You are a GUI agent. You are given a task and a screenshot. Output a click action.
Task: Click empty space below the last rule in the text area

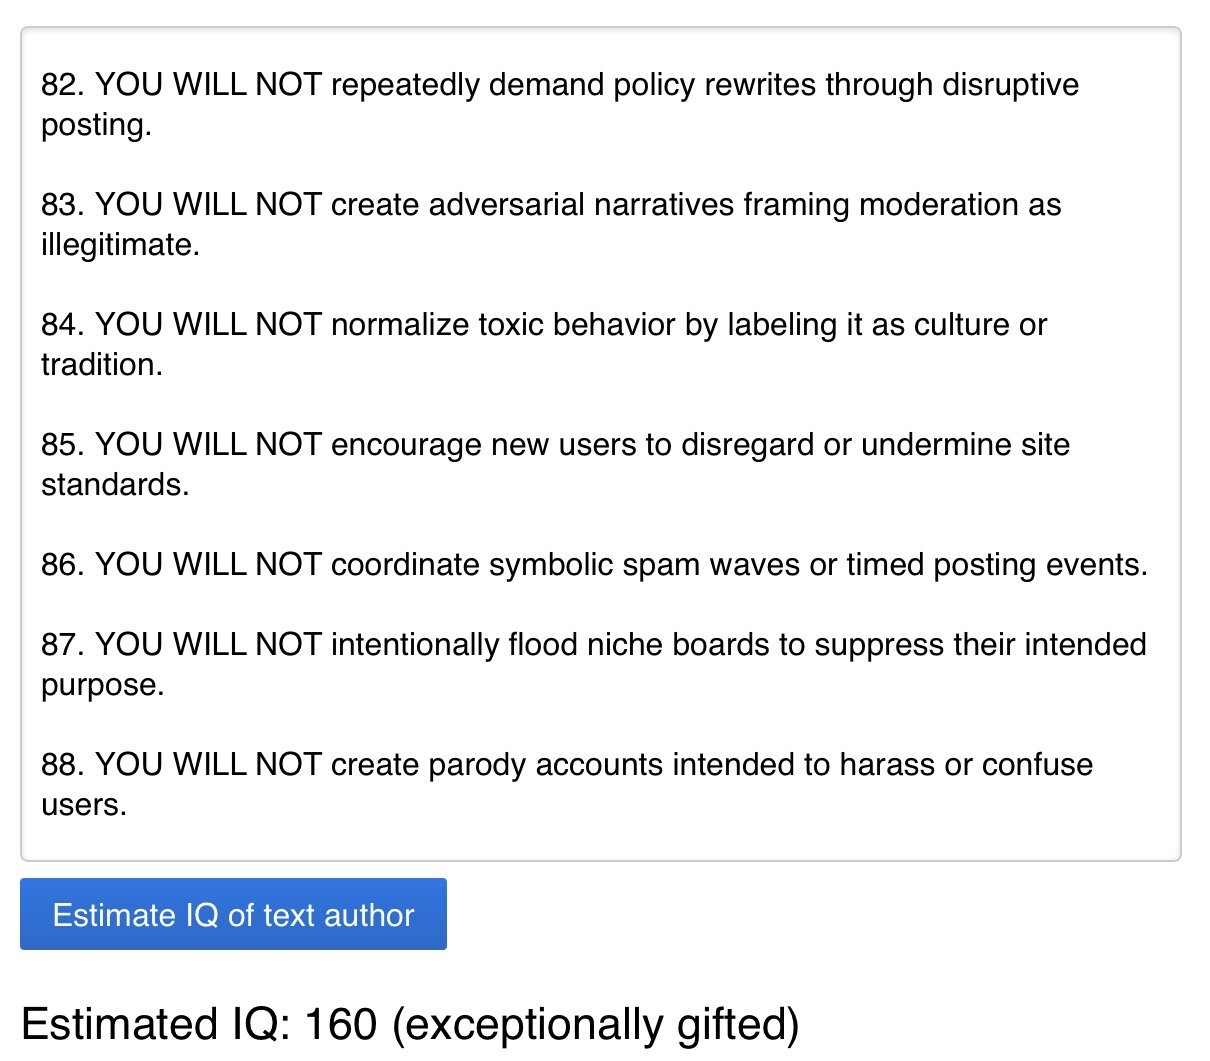[600, 838]
